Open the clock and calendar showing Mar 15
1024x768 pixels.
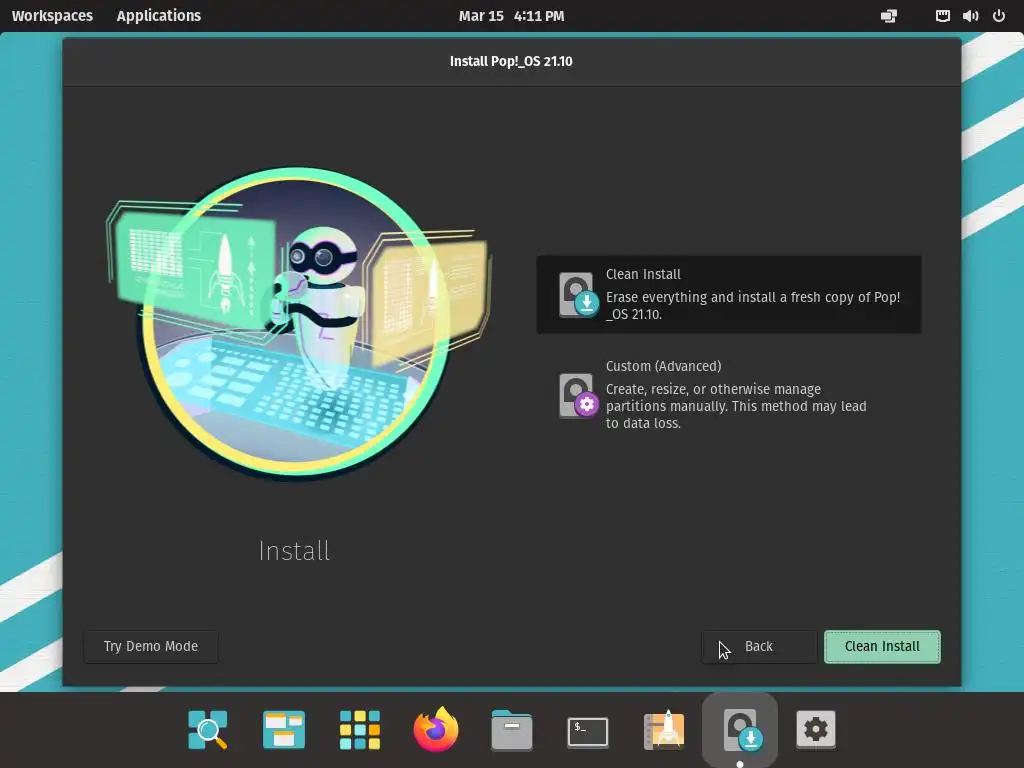[x=511, y=16]
